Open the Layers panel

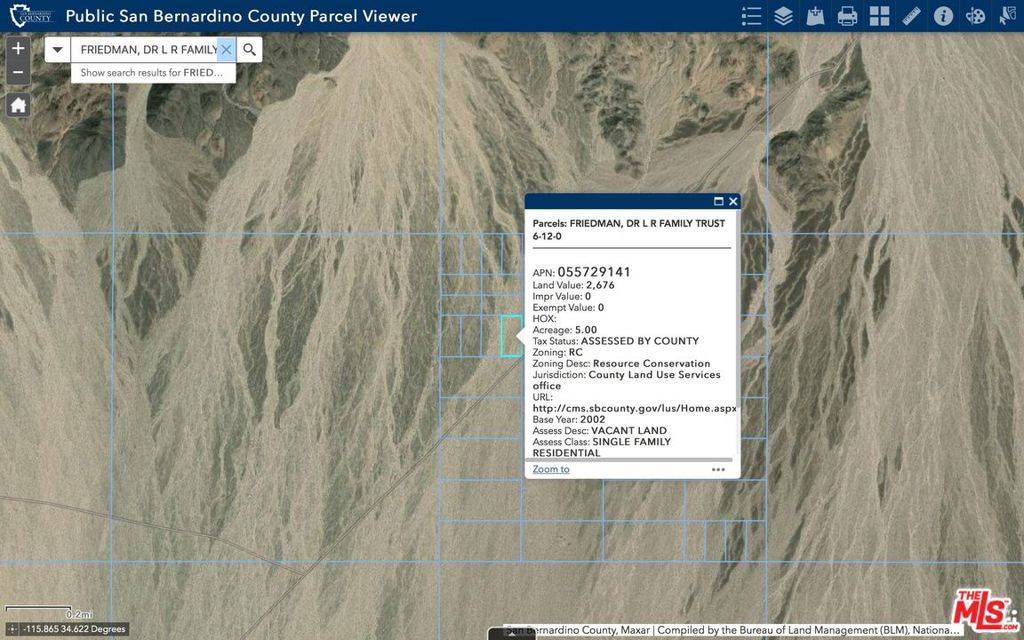click(x=783, y=16)
